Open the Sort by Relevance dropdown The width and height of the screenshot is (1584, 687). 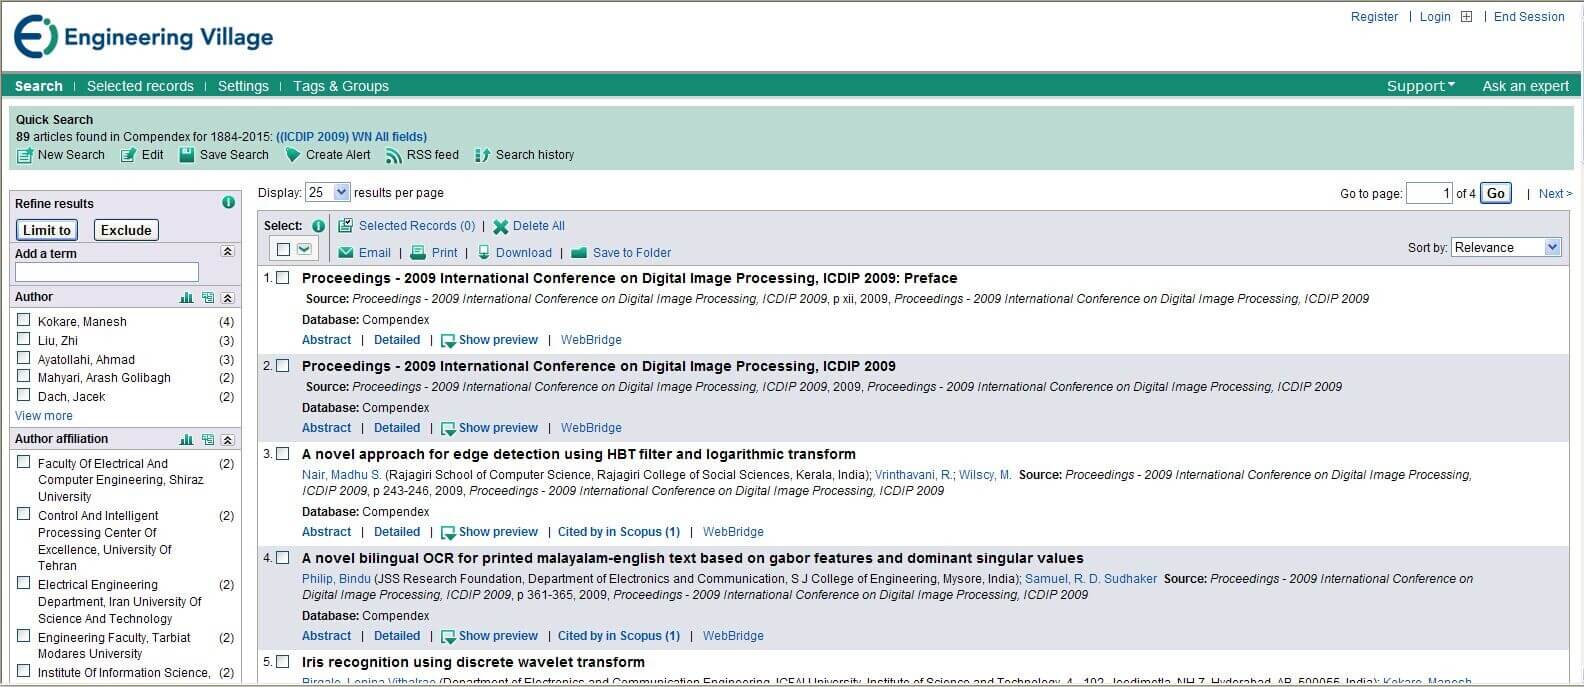click(x=1506, y=247)
